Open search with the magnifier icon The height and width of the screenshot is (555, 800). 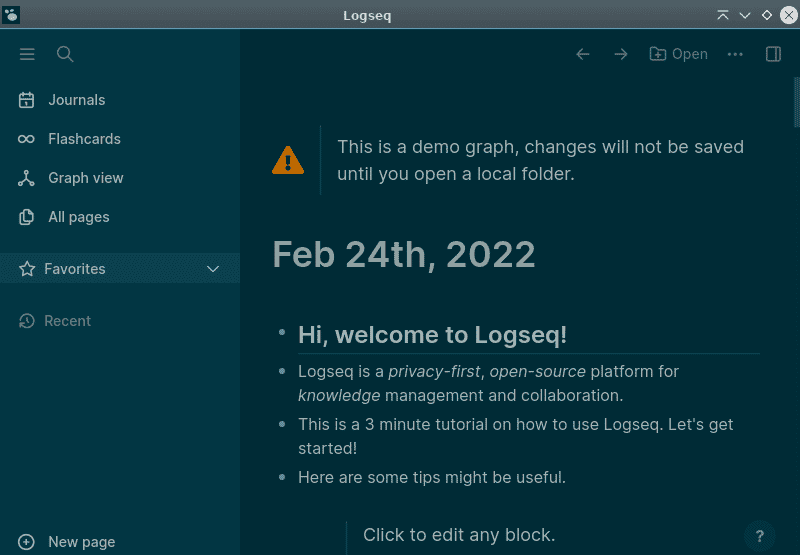coord(65,54)
